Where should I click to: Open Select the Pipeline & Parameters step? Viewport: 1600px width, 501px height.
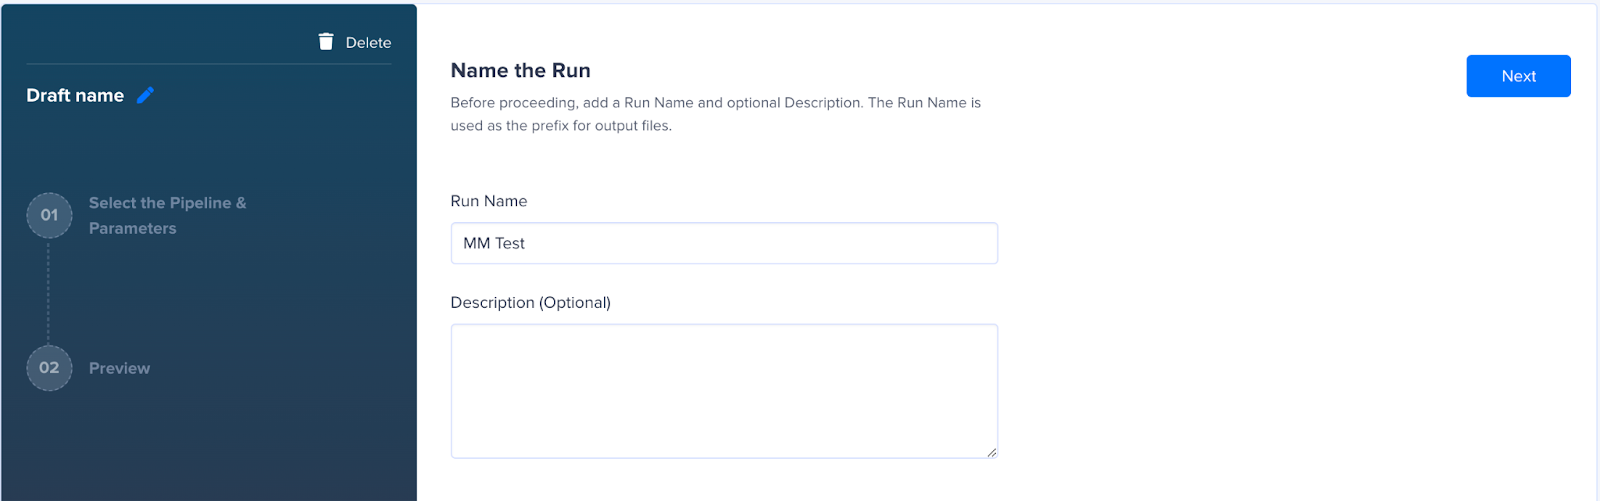167,215
